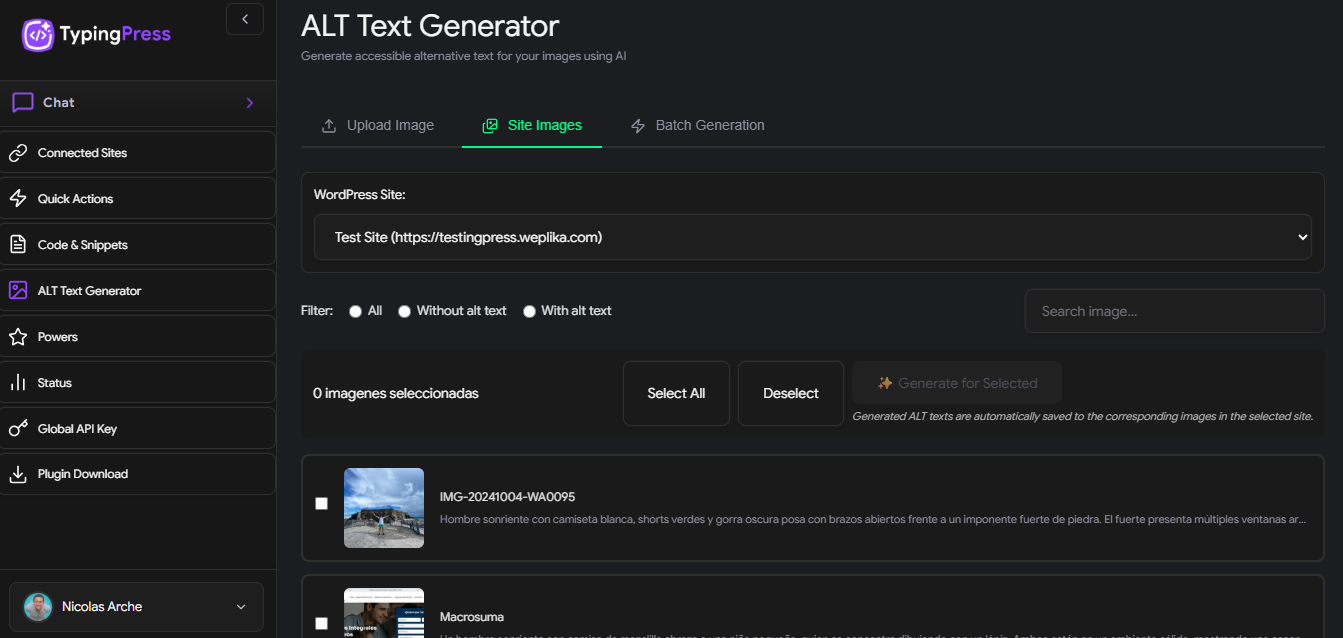The image size is (1343, 638).
Task: Select the All filter radio button
Action: (x=355, y=312)
